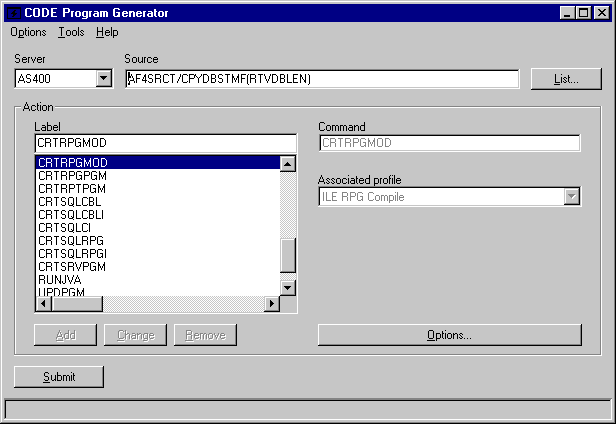
Task: Select CRTSQLCBL from the list
Action: [71, 201]
